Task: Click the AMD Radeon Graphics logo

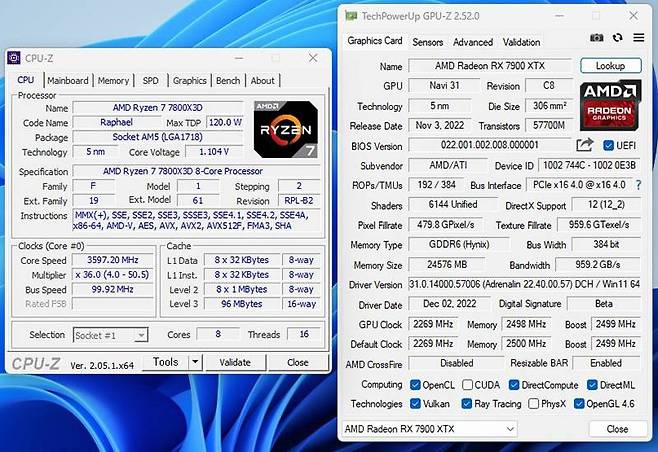Action: (x=611, y=105)
